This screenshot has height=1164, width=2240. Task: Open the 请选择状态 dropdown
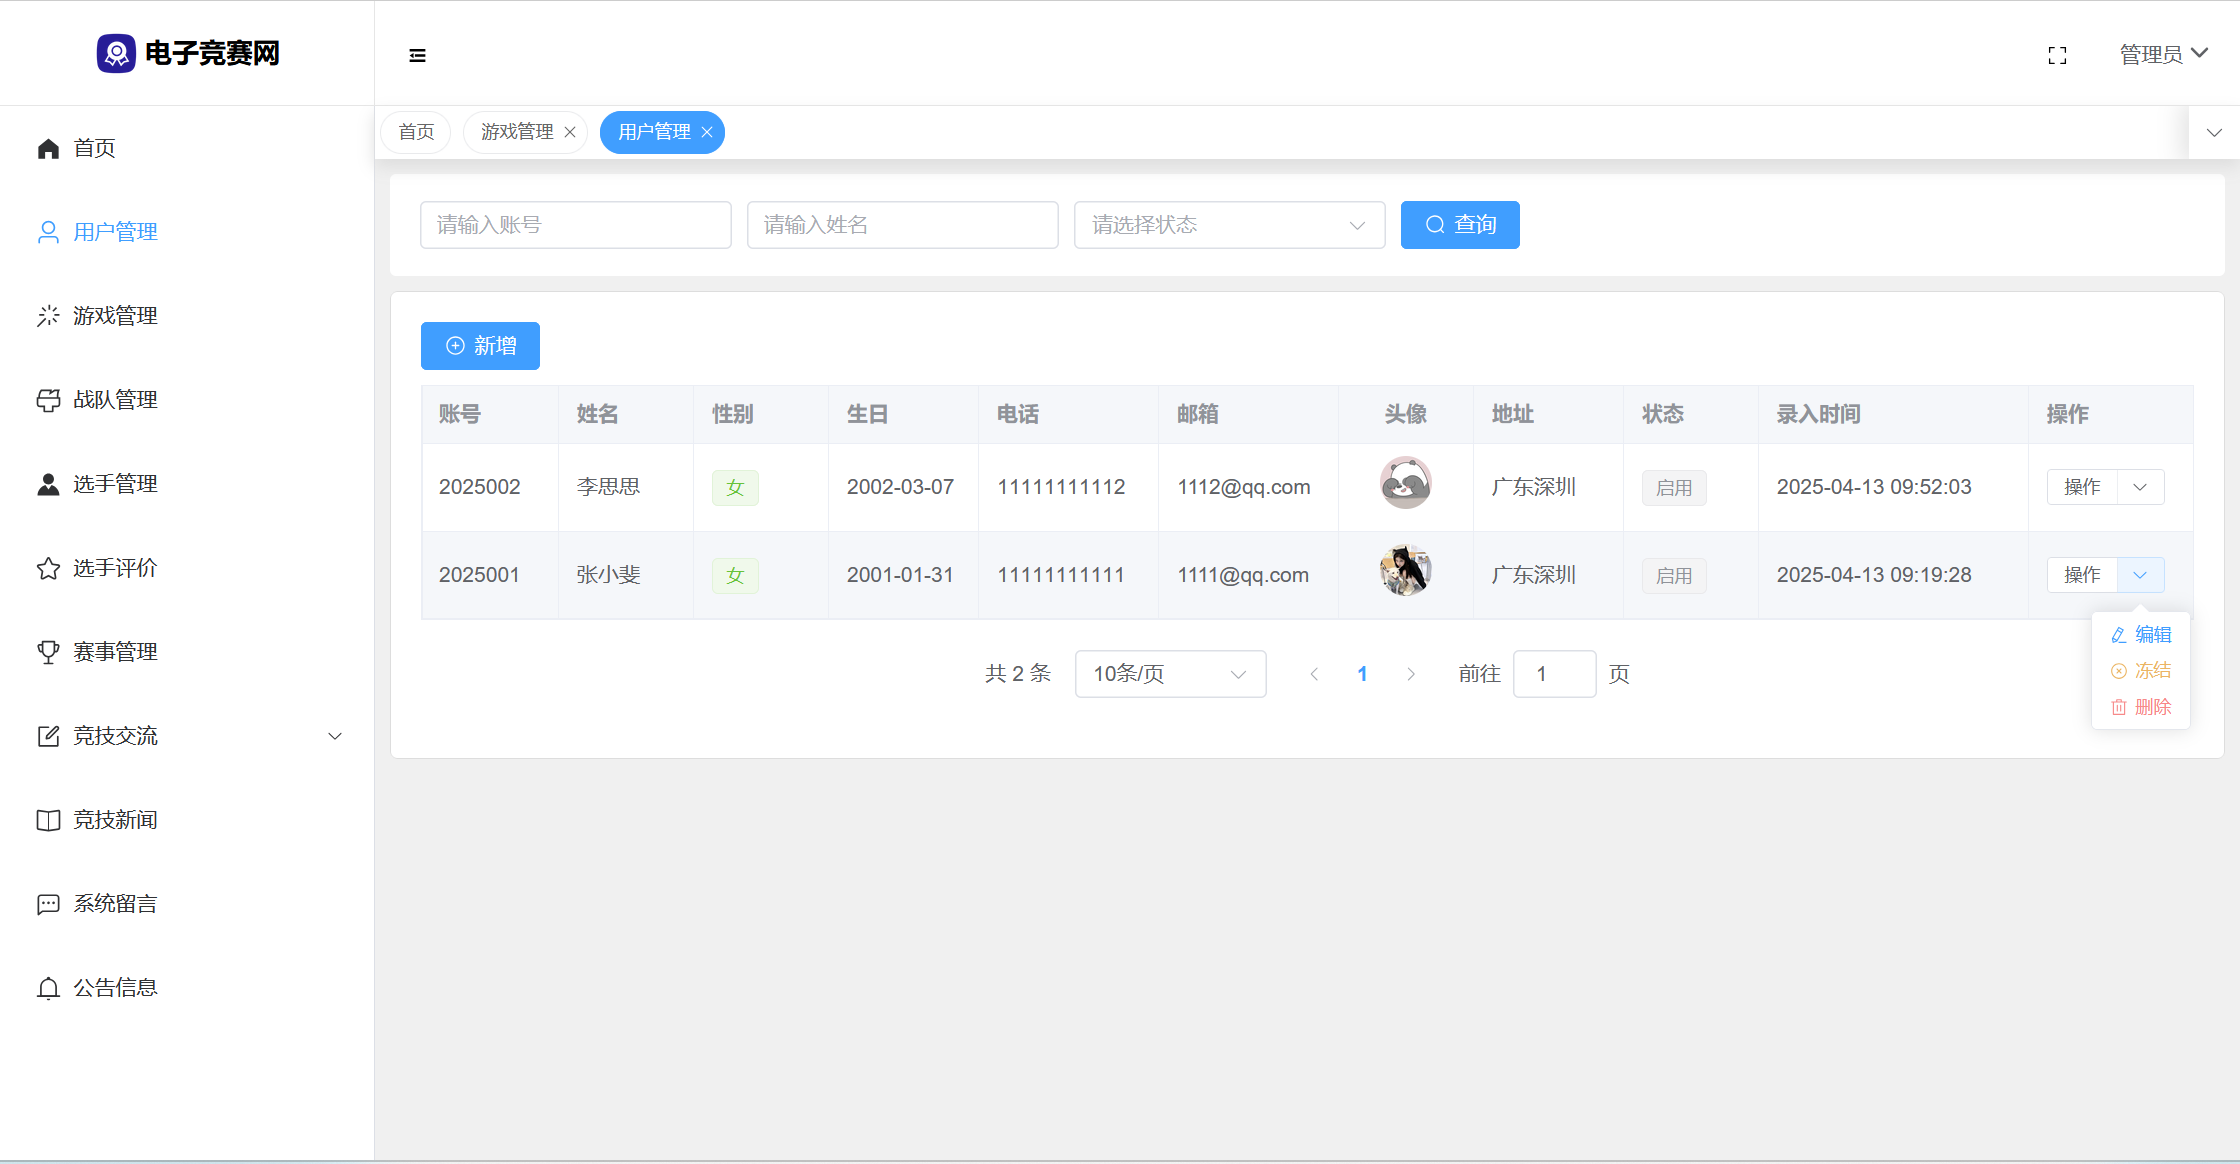tap(1229, 225)
